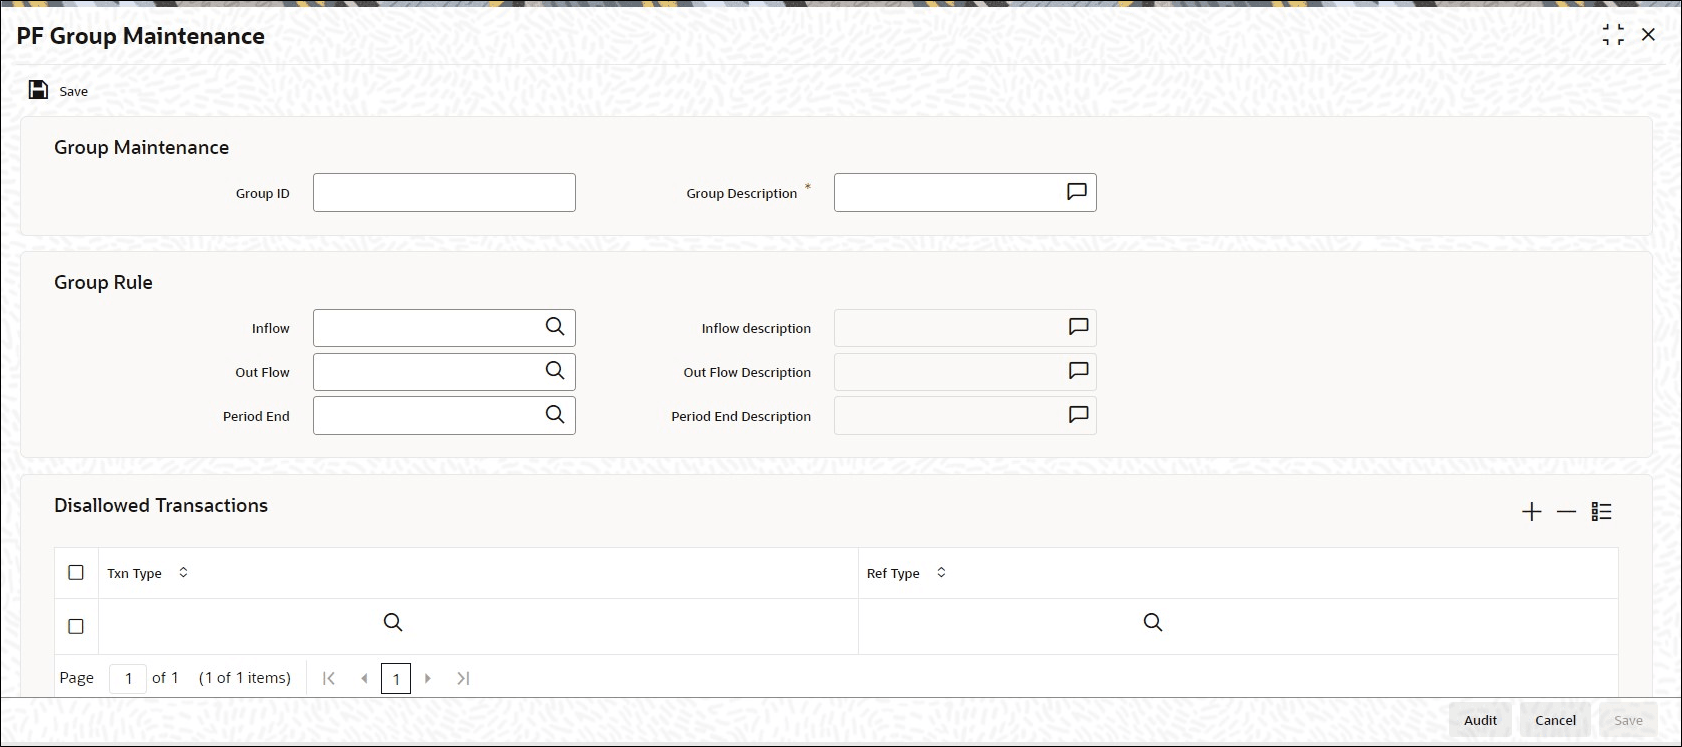Go to the next page of results
The height and width of the screenshot is (747, 1682).
[428, 678]
